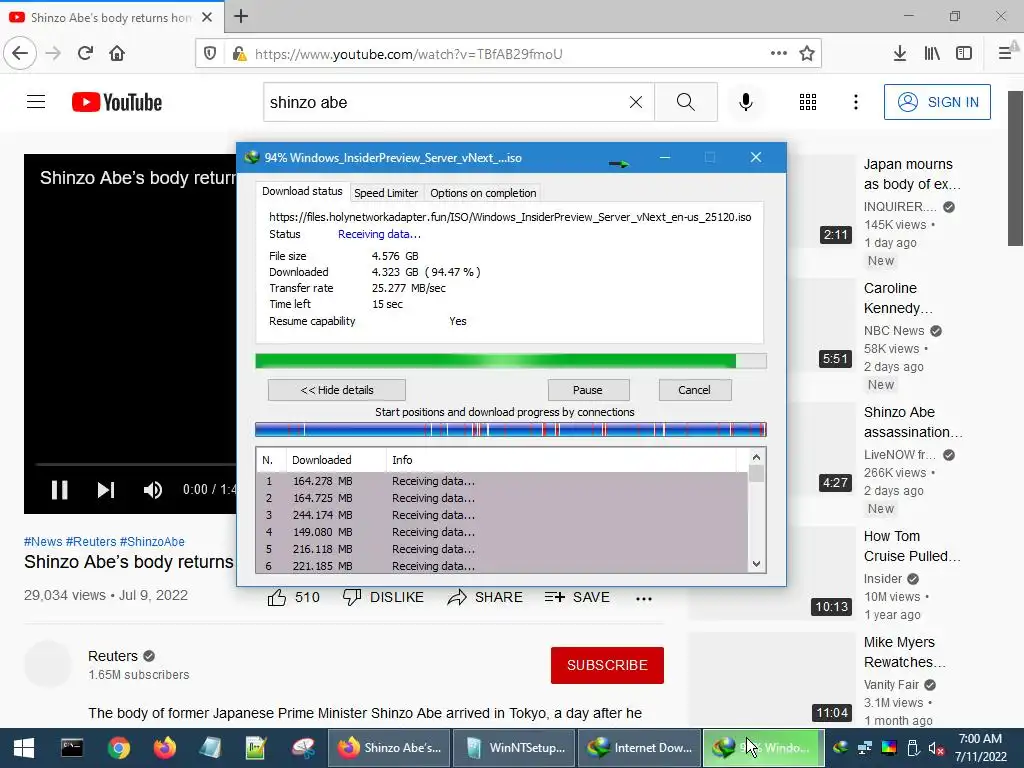Click tracking protection shield icon

210,54
